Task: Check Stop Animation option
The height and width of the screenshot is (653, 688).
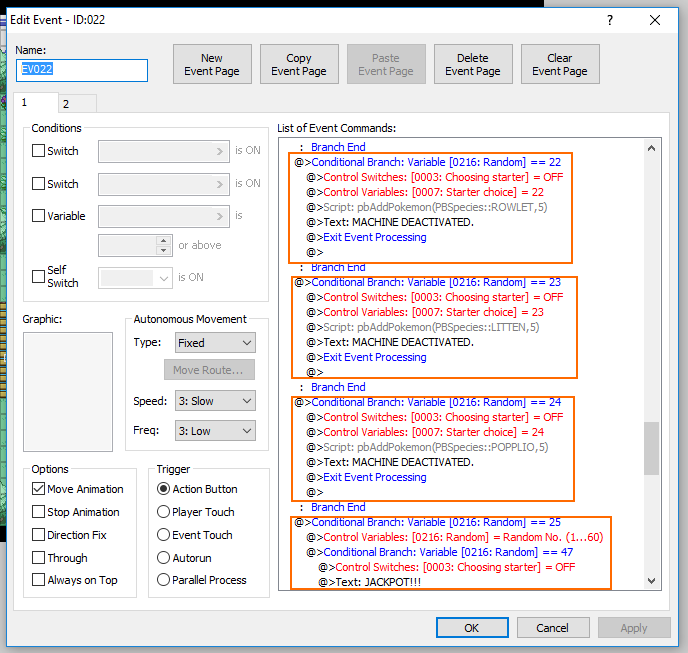Action: click(39, 512)
